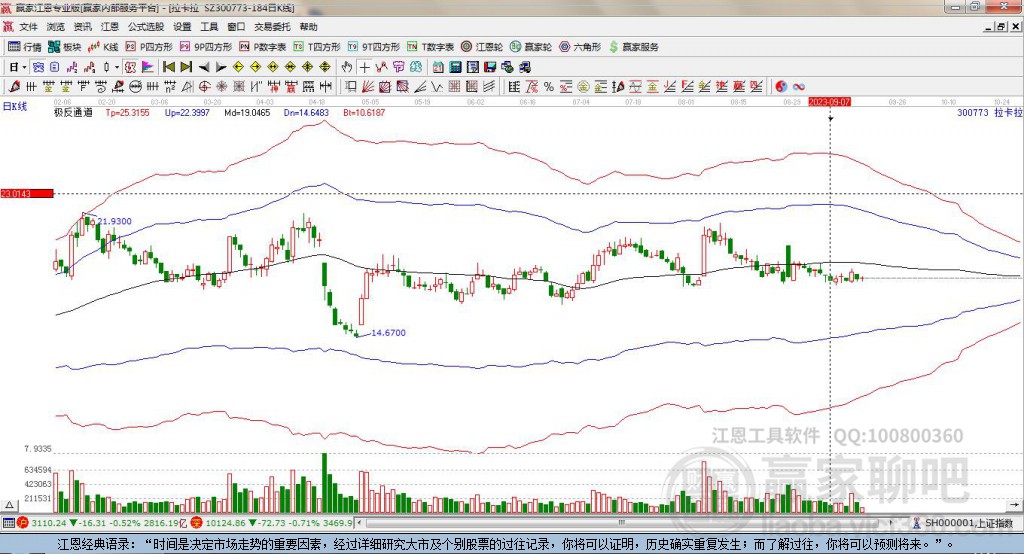The height and width of the screenshot is (554, 1024).
Task: Open the calculator icon
Action: [456, 67]
